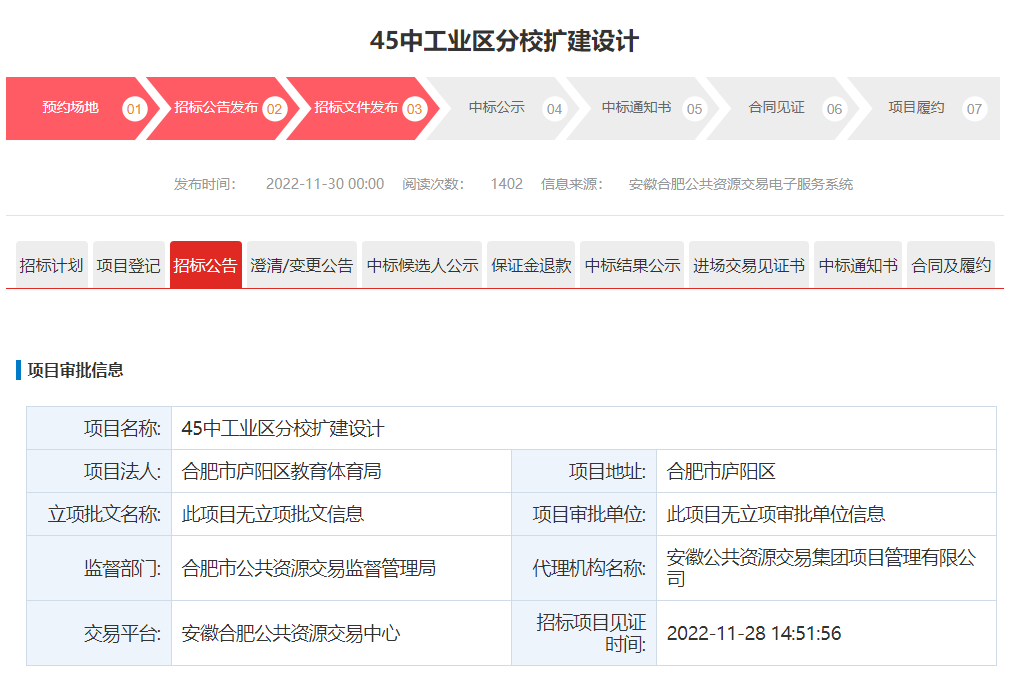This screenshot has width=1009, height=700.
Task: Click the 信息来源 label
Action: [572, 184]
